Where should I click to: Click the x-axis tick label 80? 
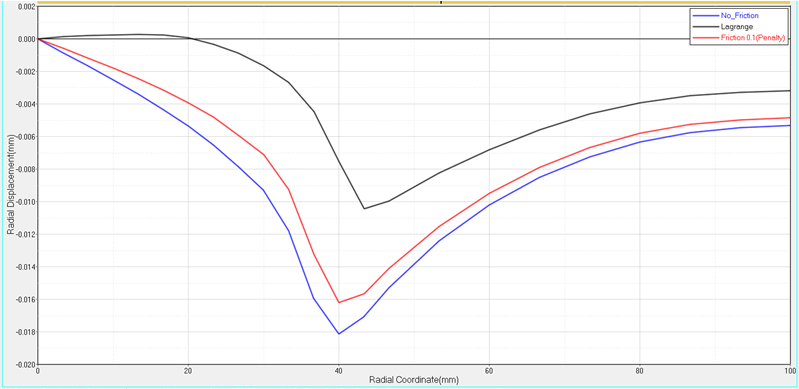[x=639, y=371]
